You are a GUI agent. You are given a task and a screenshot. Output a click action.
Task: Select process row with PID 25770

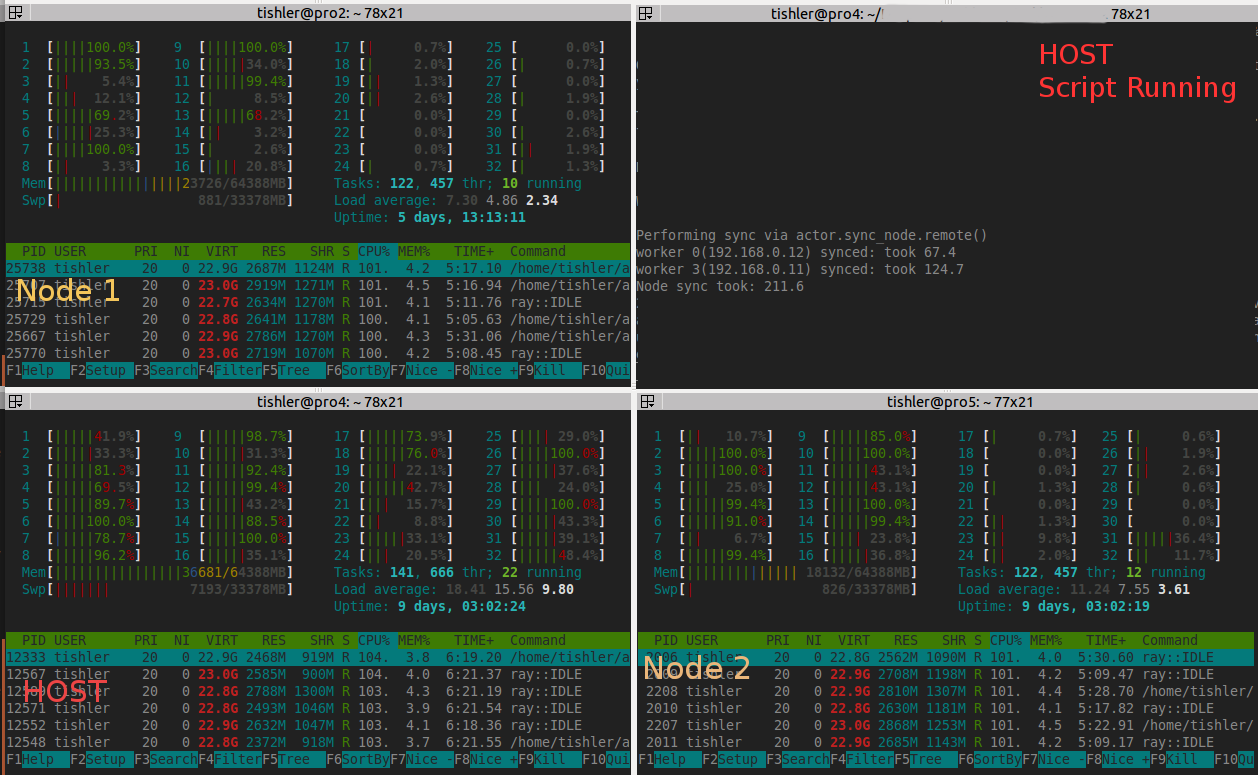click(318, 353)
